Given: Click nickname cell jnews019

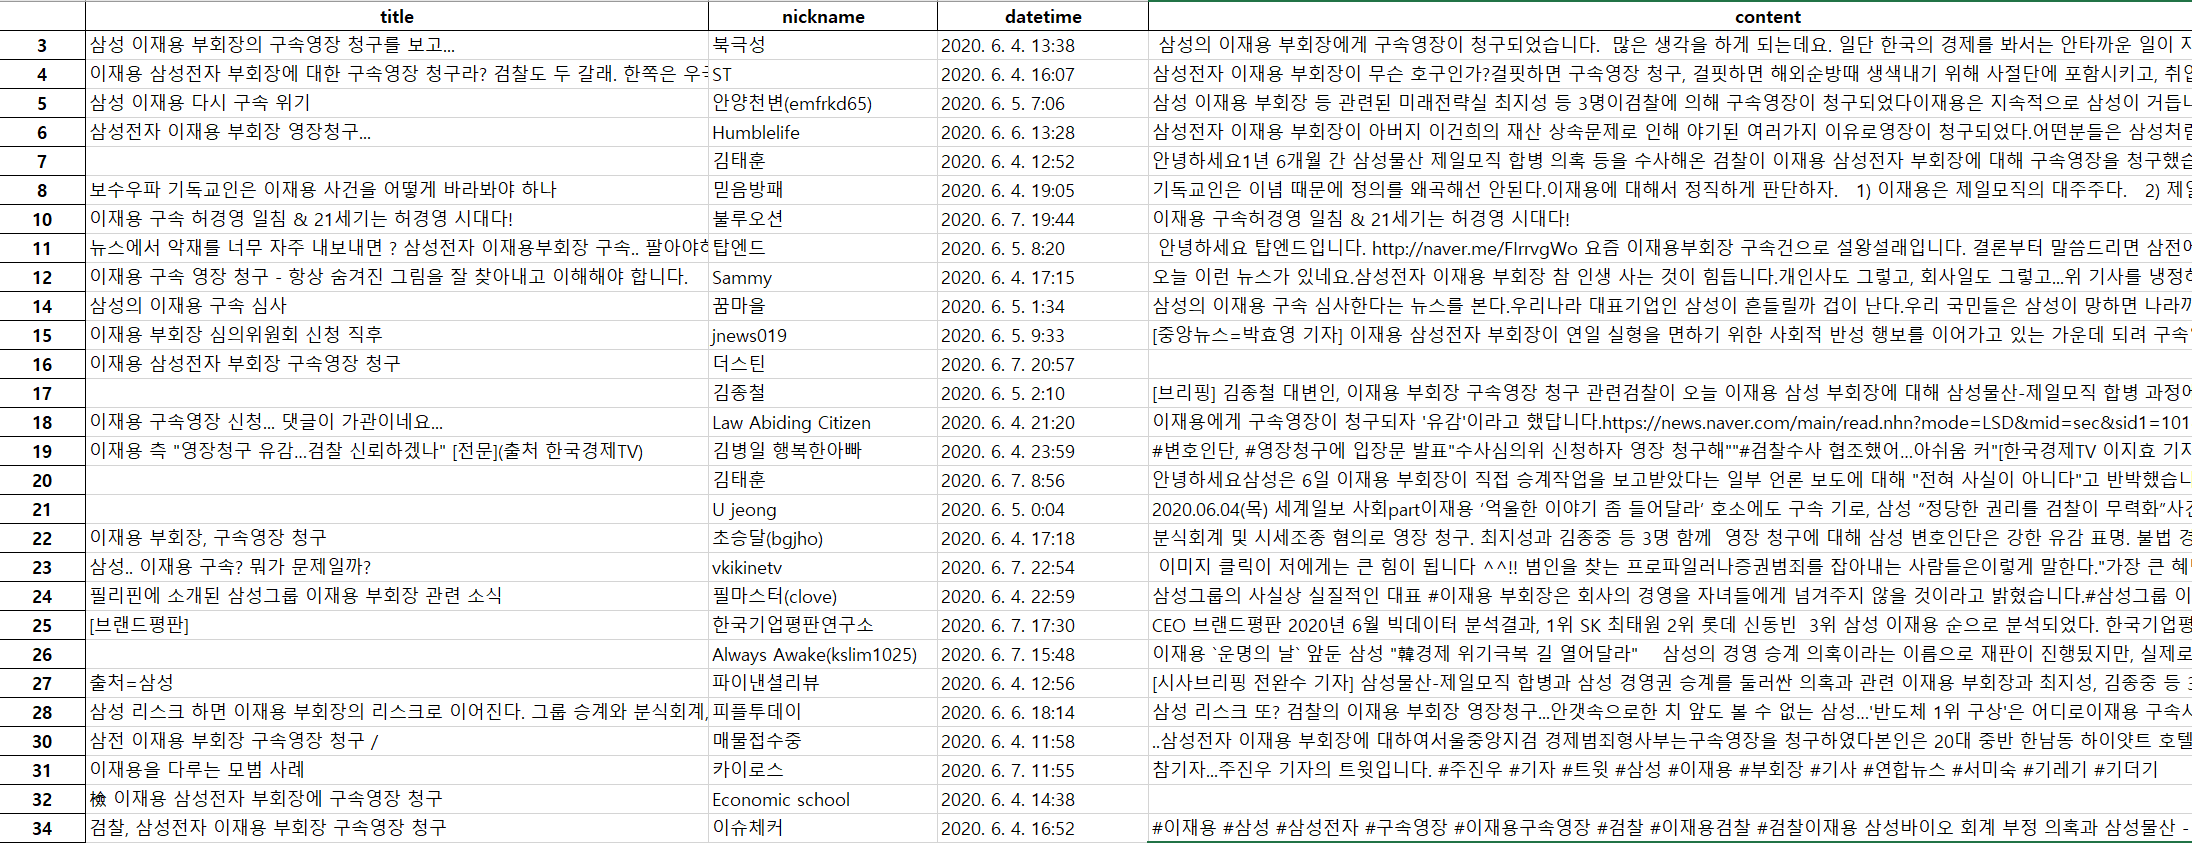Looking at the screenshot, I should [823, 335].
